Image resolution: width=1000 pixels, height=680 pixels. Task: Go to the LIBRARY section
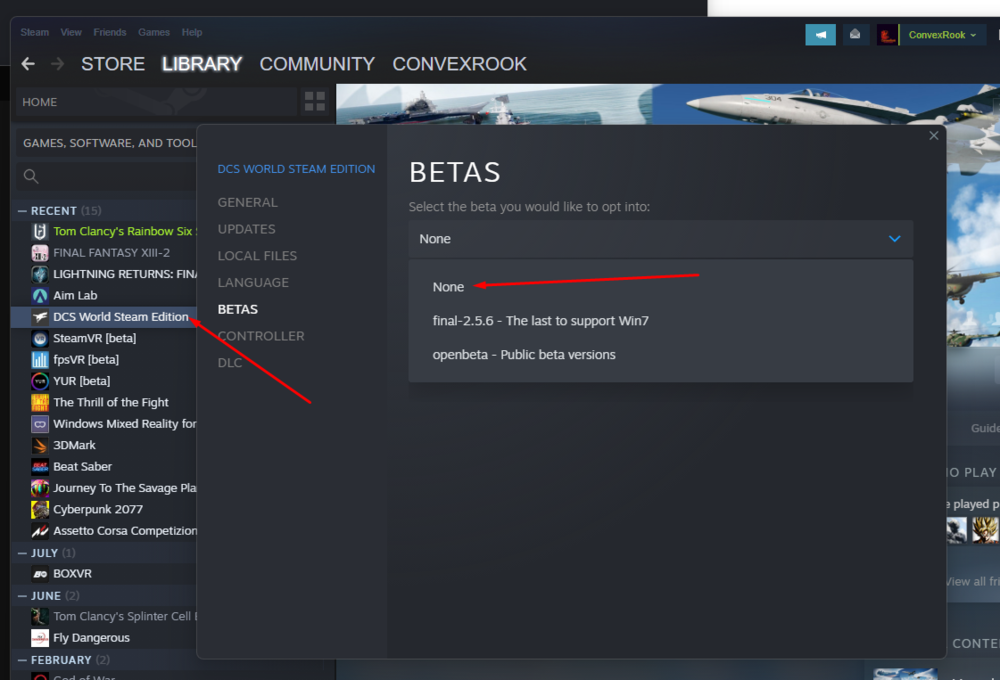[x=202, y=64]
